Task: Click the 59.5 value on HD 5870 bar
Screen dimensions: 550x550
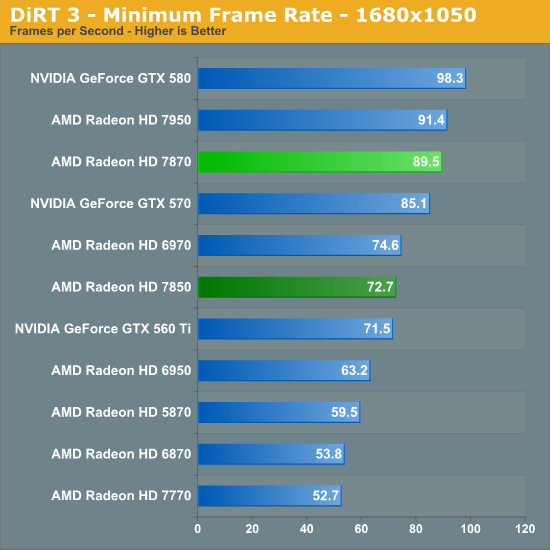Action: pyautogui.click(x=344, y=412)
